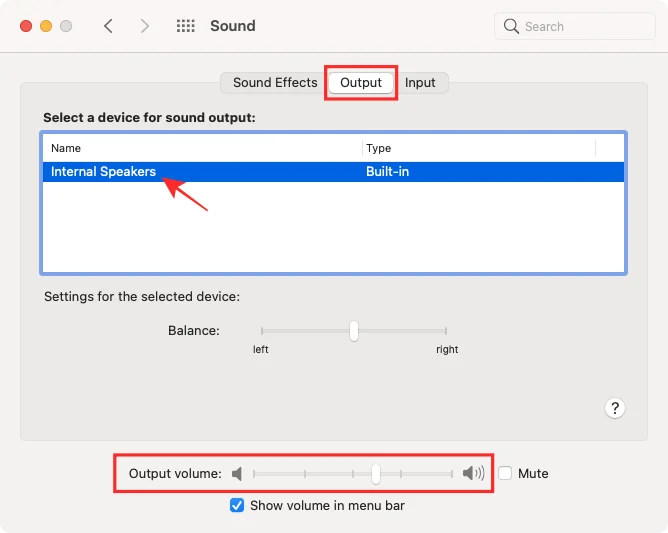Open the Input tab
668x533 pixels.
click(x=420, y=83)
